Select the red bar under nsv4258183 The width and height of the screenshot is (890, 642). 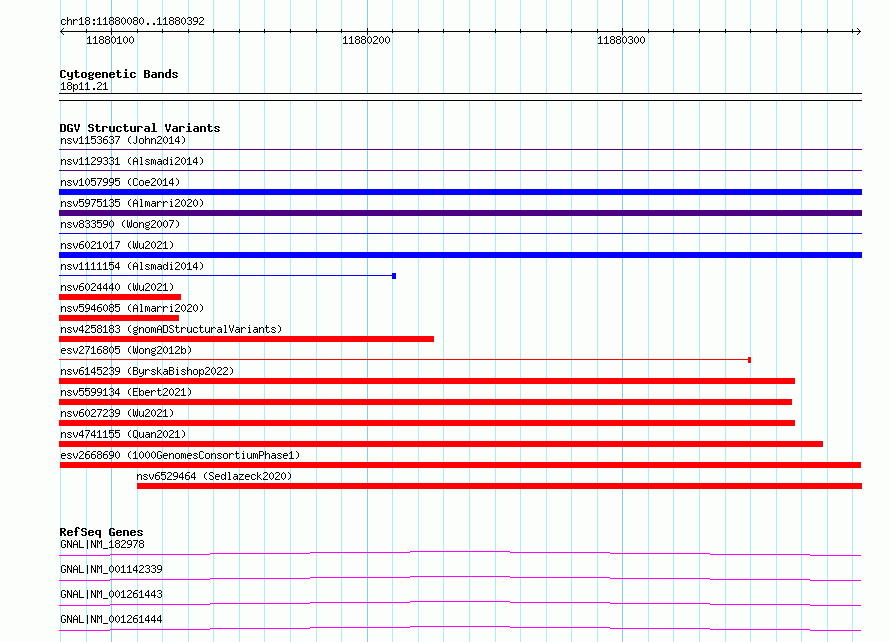click(x=246, y=339)
